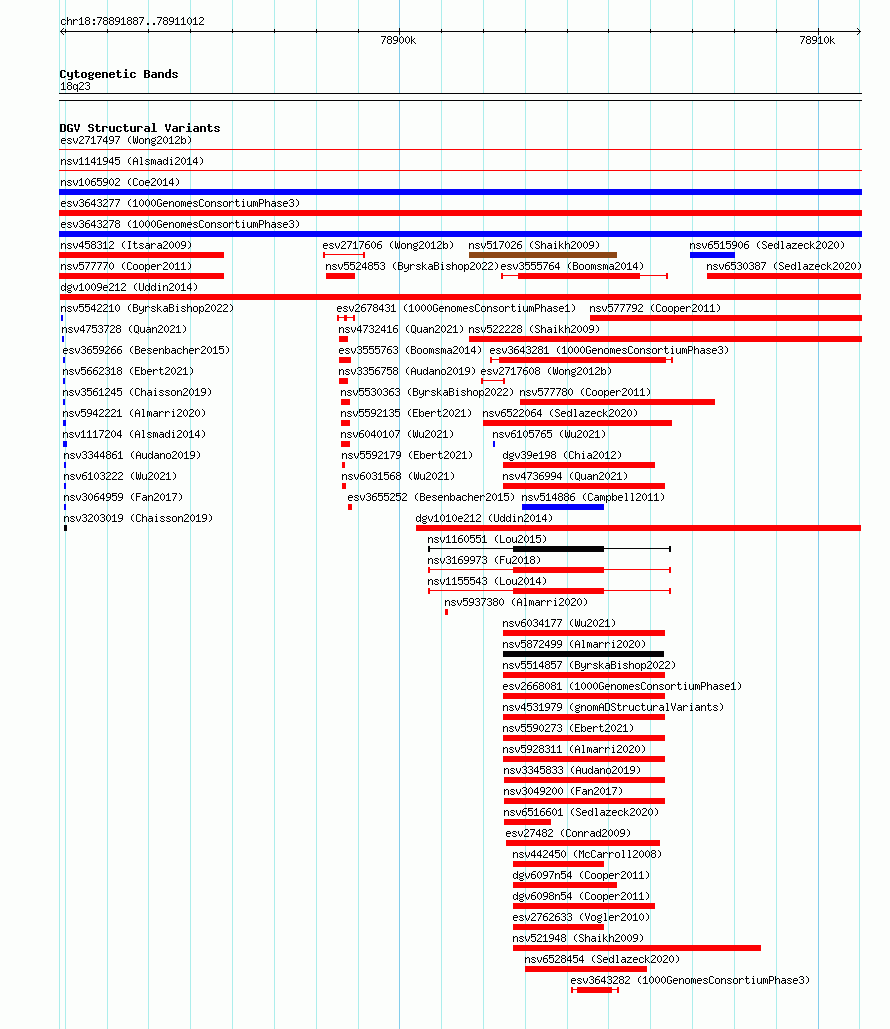
Task: Click the esv3659266 (Besenbacher2015) label
Action: click(x=146, y=350)
